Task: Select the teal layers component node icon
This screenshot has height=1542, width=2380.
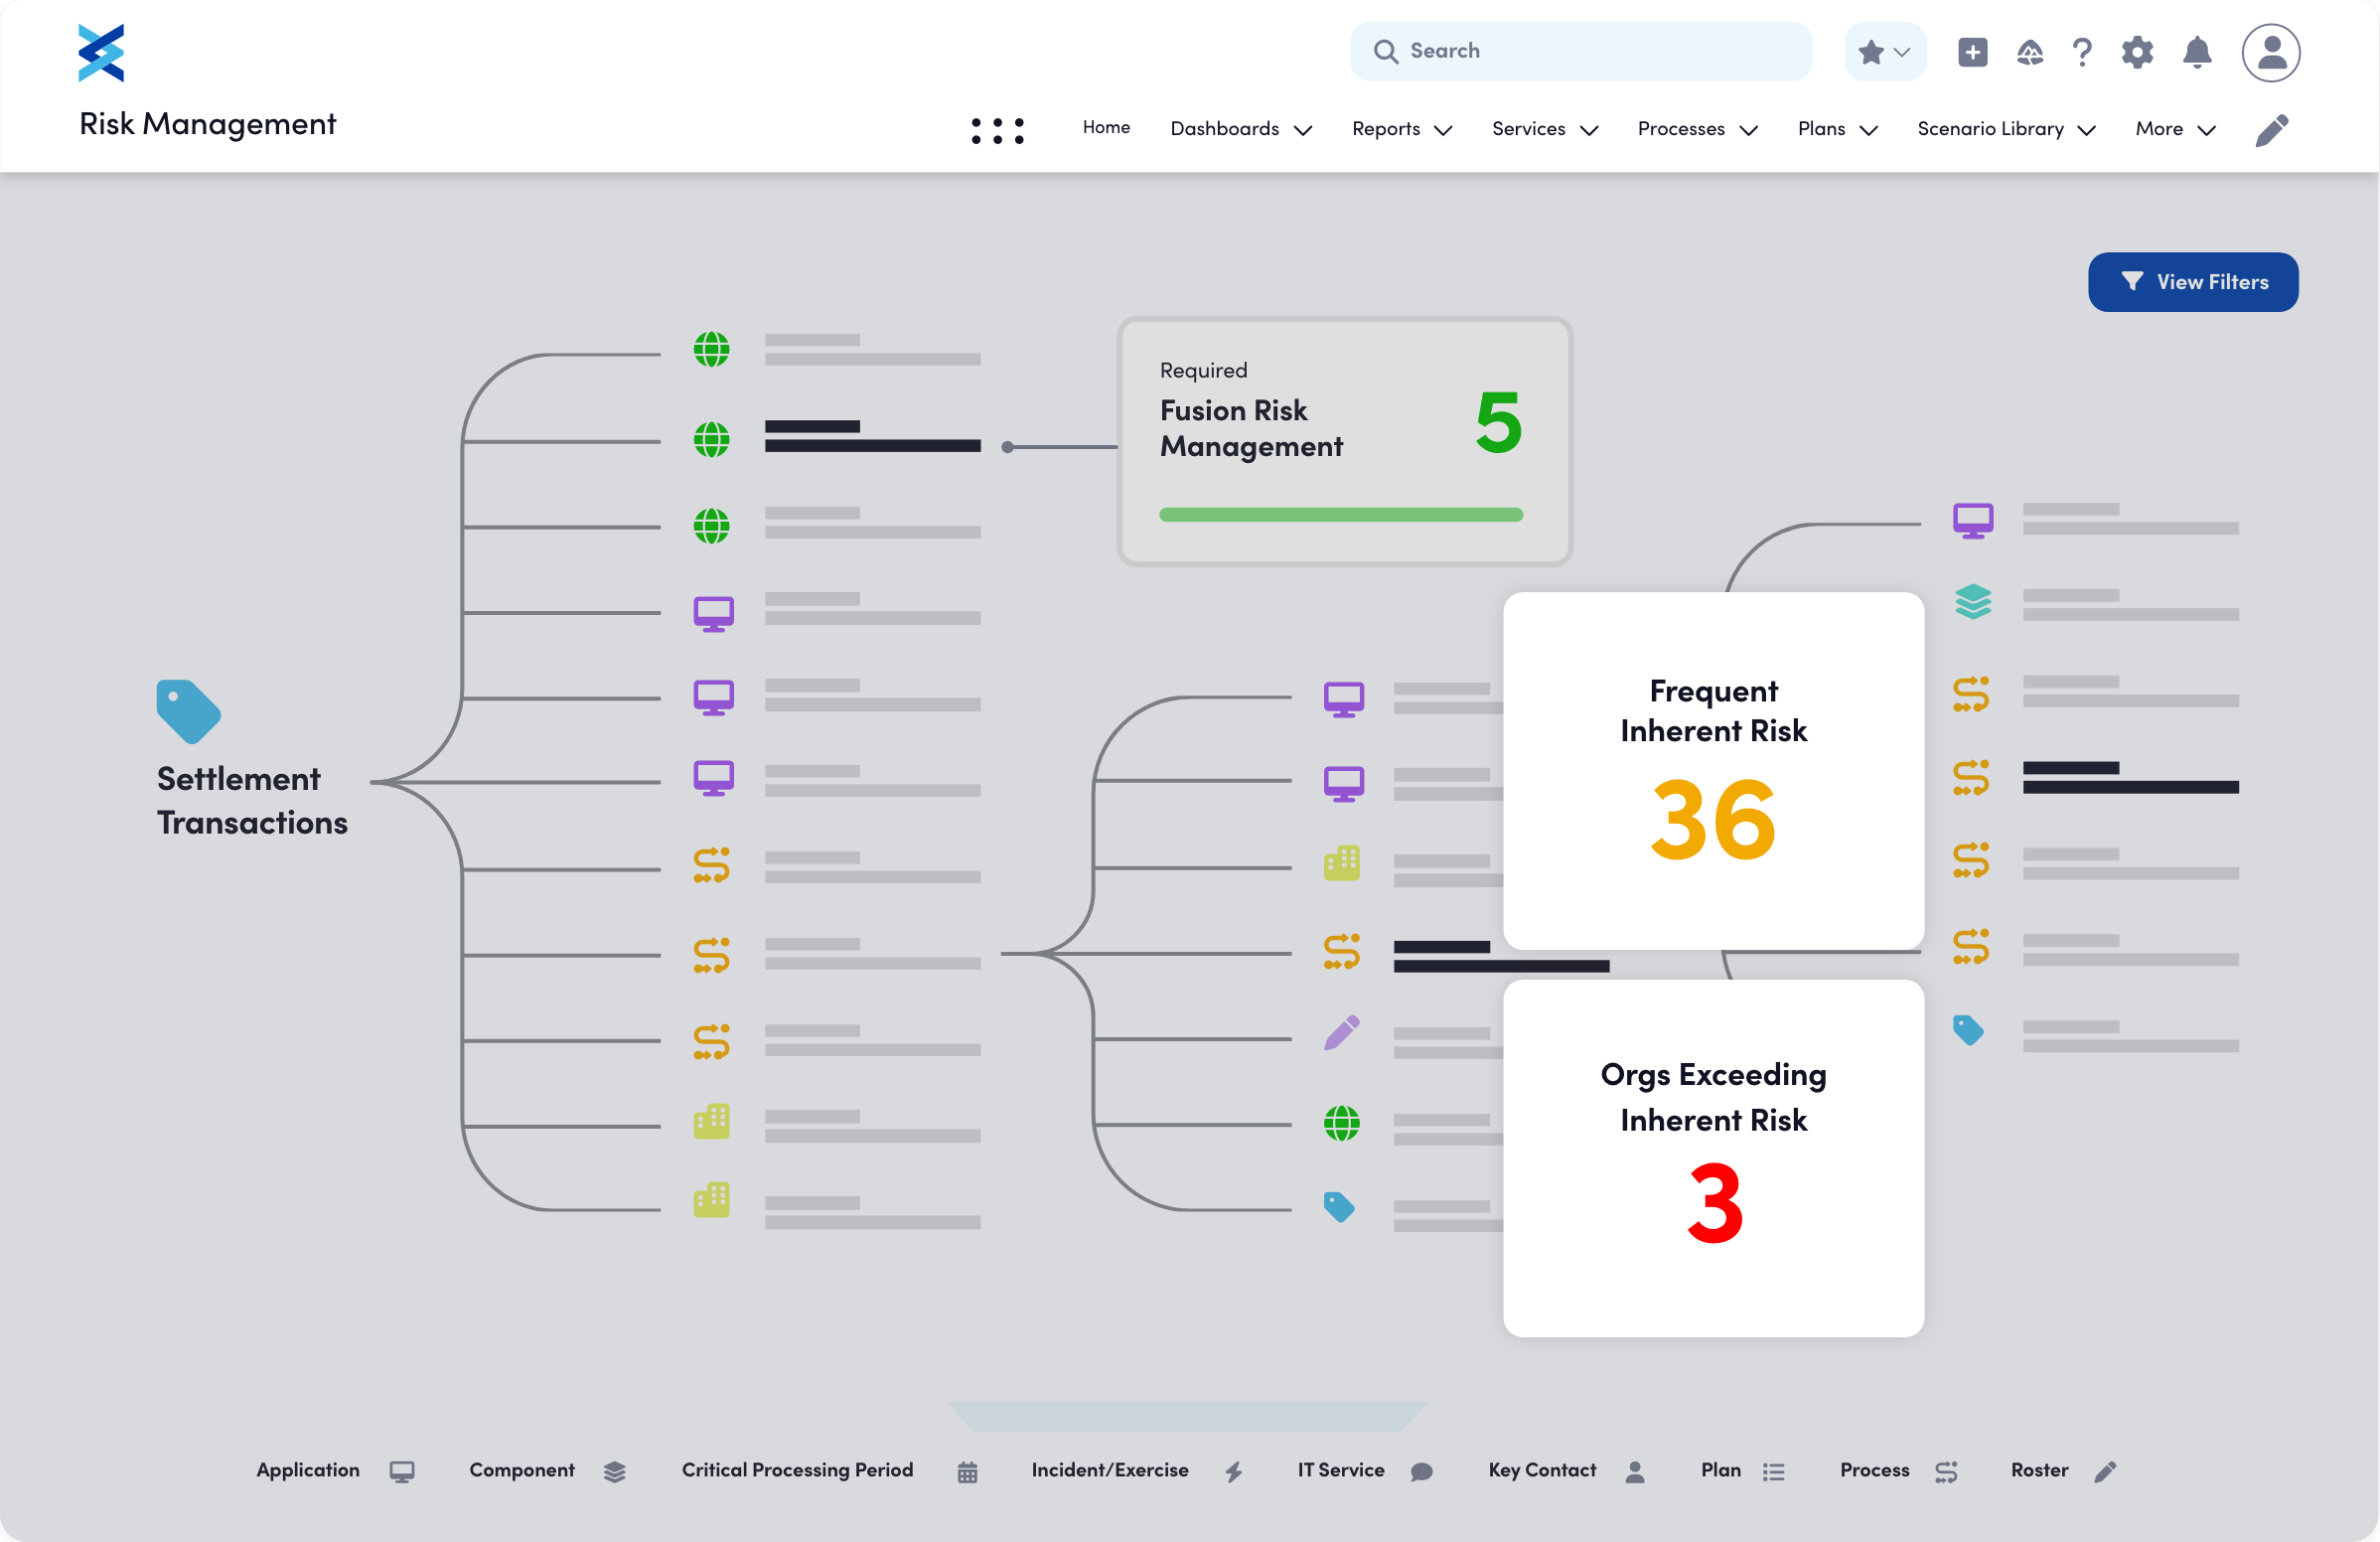Action: (1972, 602)
